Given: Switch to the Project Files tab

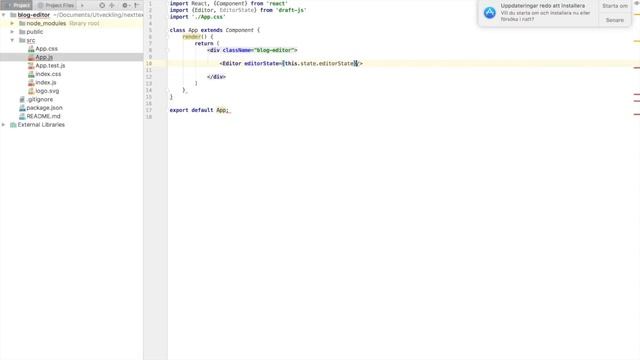Looking at the screenshot, I should pos(56,5).
